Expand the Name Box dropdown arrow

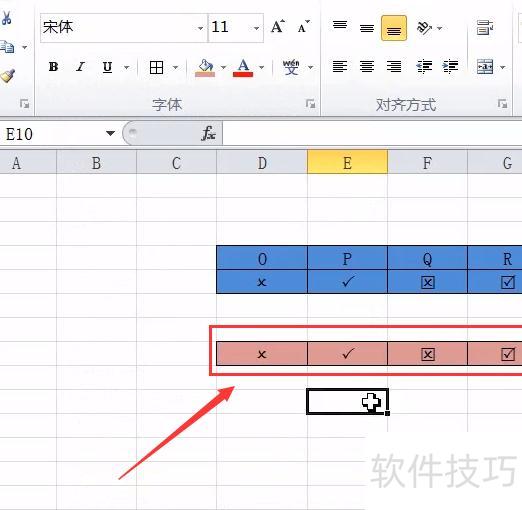[x=110, y=134]
